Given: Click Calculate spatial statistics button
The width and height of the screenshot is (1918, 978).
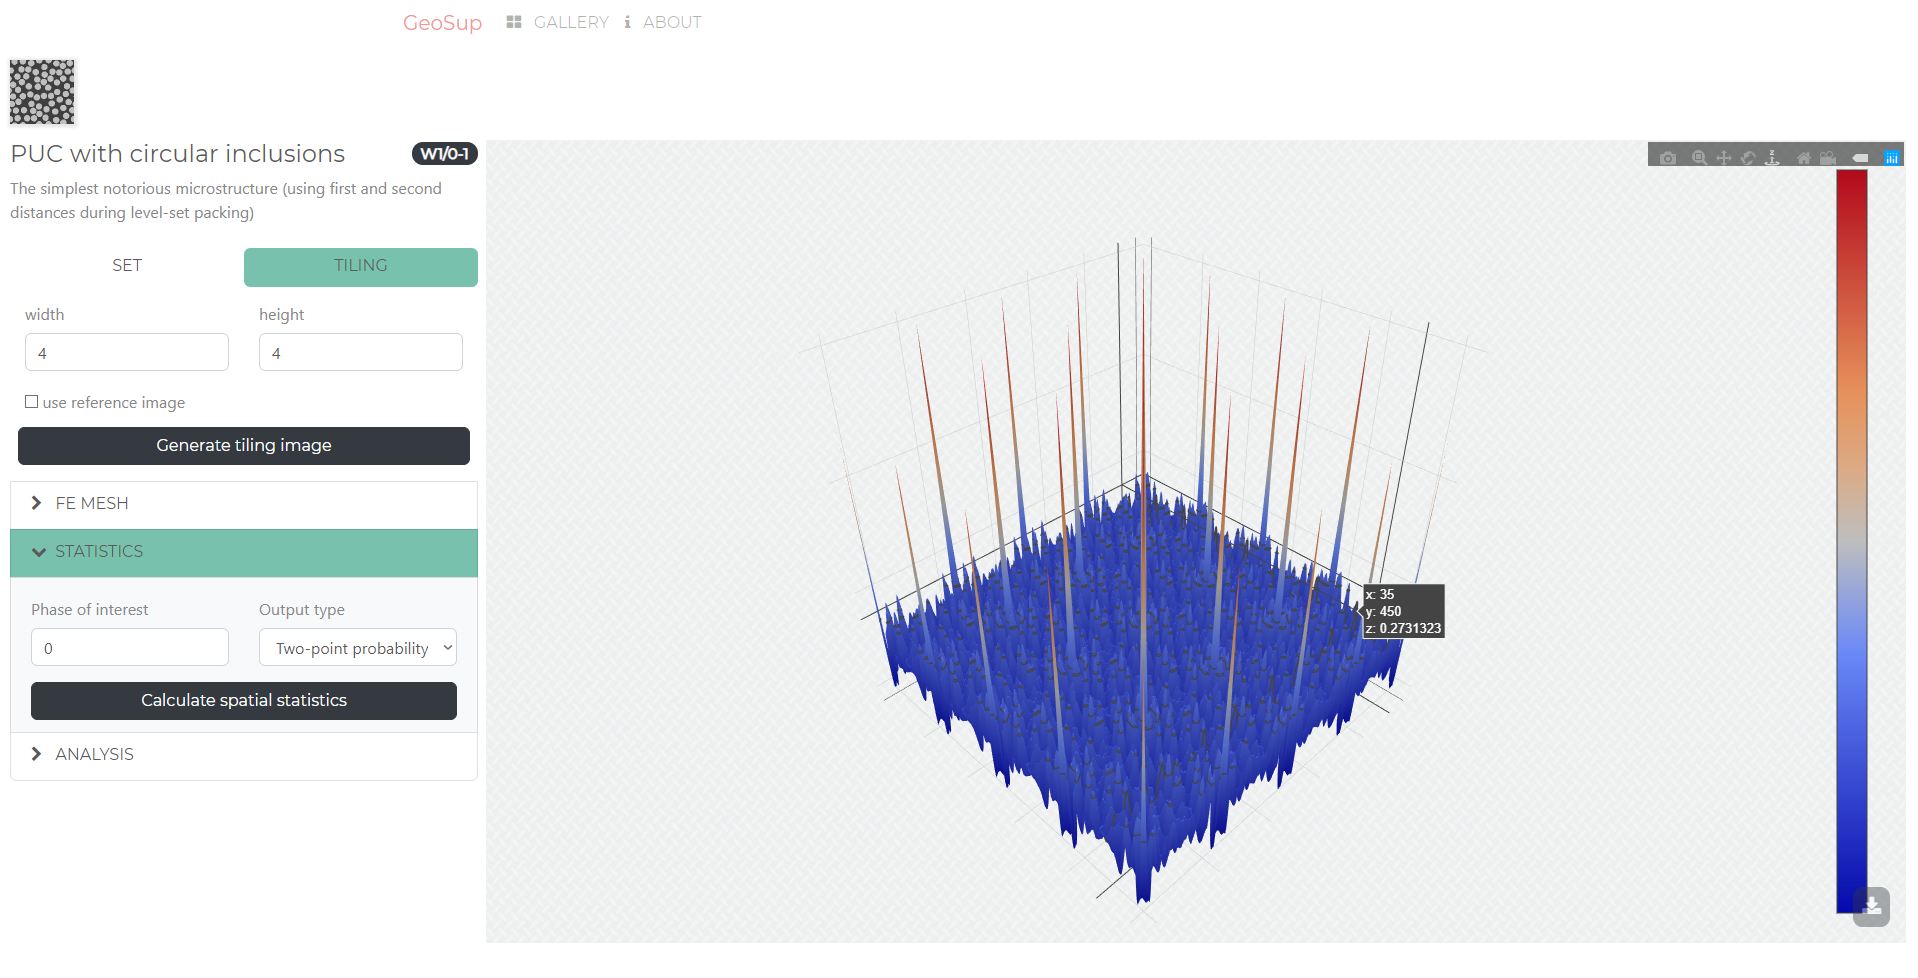Looking at the screenshot, I should point(243,701).
